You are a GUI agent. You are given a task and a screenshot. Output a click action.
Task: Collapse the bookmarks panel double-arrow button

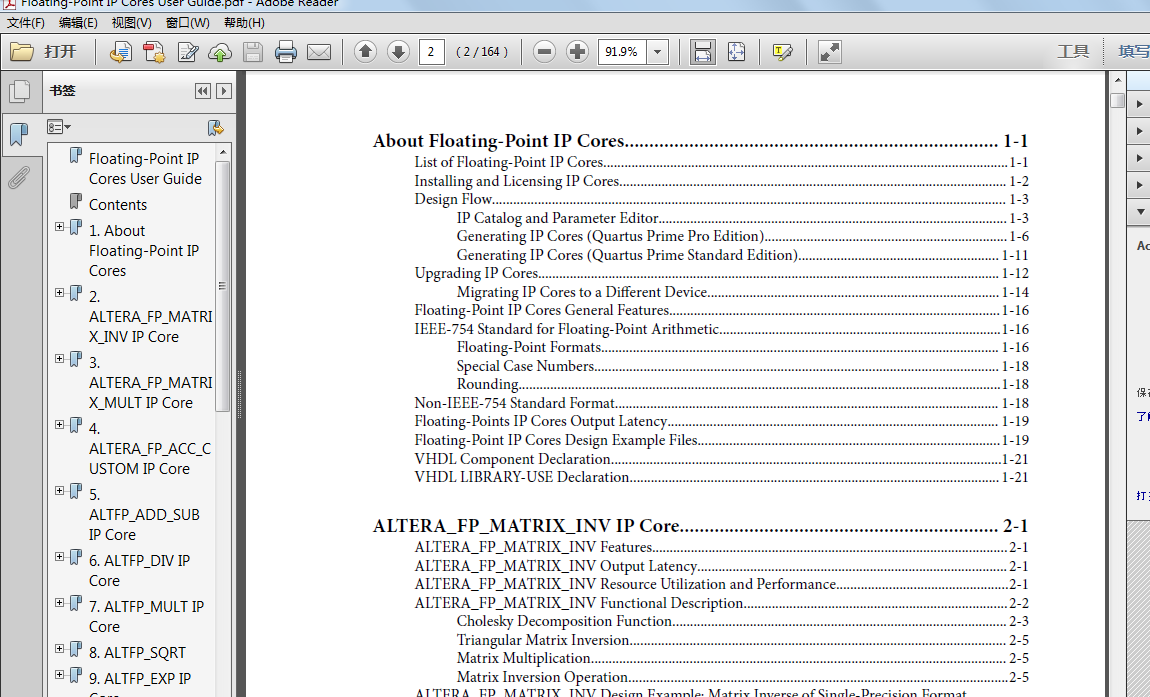click(x=203, y=91)
